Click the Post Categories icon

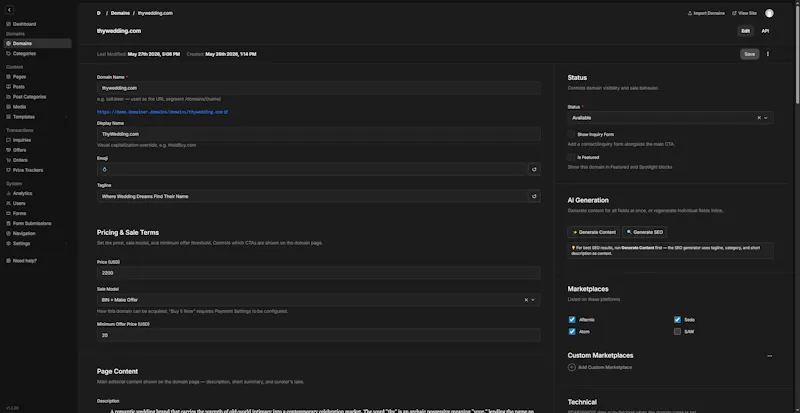pos(8,96)
